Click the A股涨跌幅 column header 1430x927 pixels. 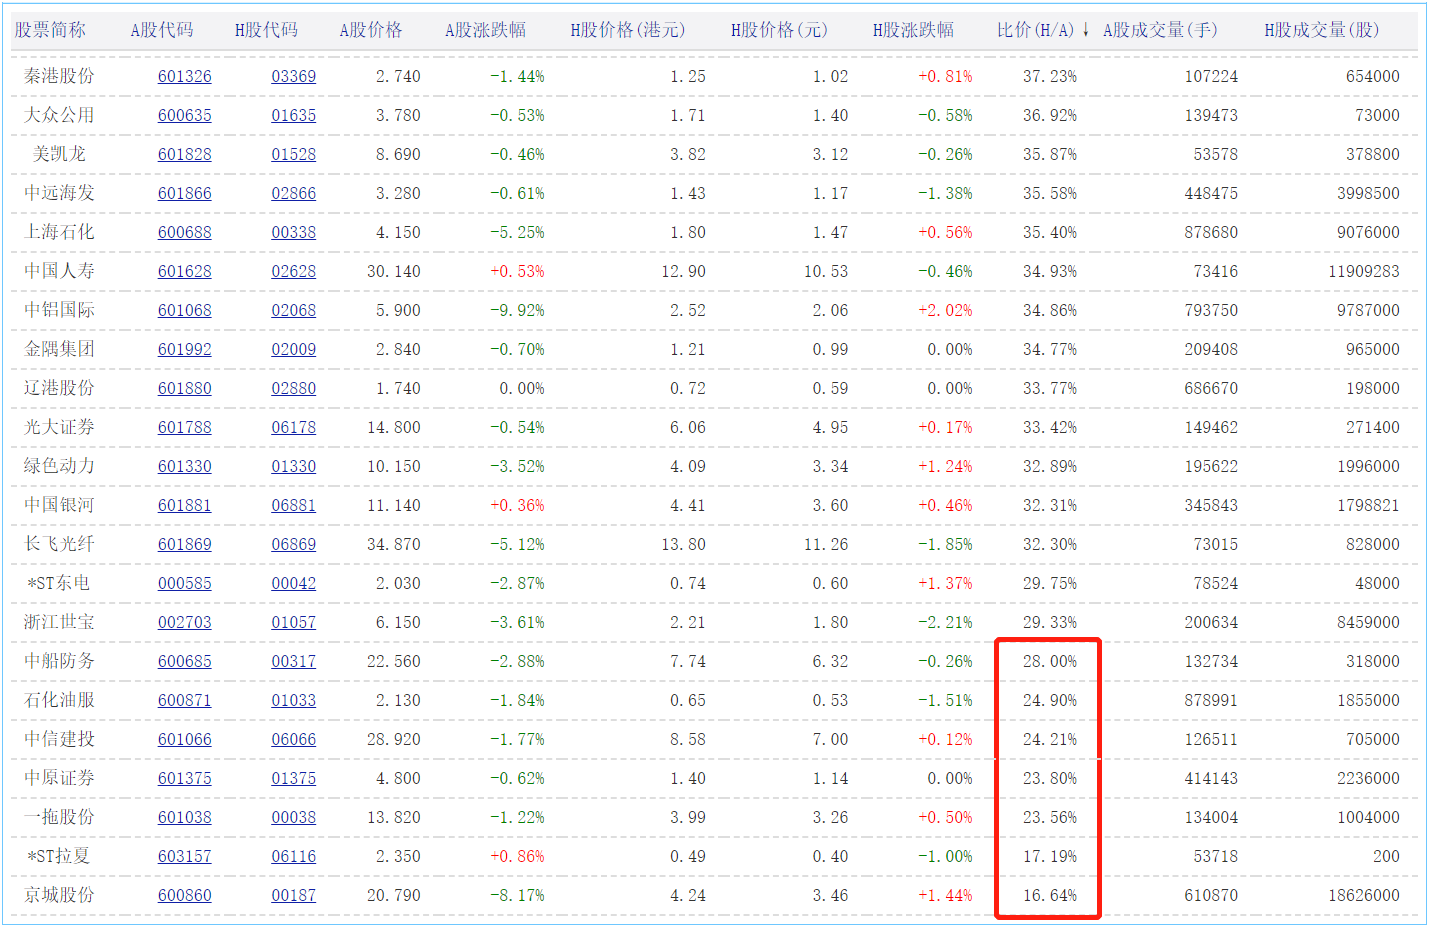[x=485, y=30]
